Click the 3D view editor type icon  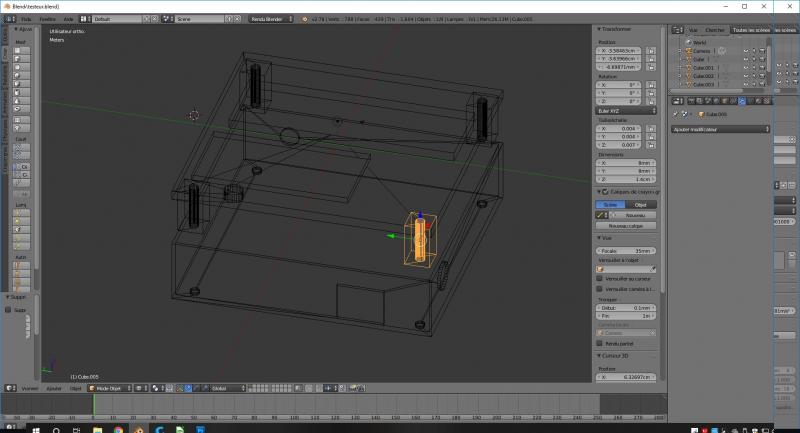9,388
